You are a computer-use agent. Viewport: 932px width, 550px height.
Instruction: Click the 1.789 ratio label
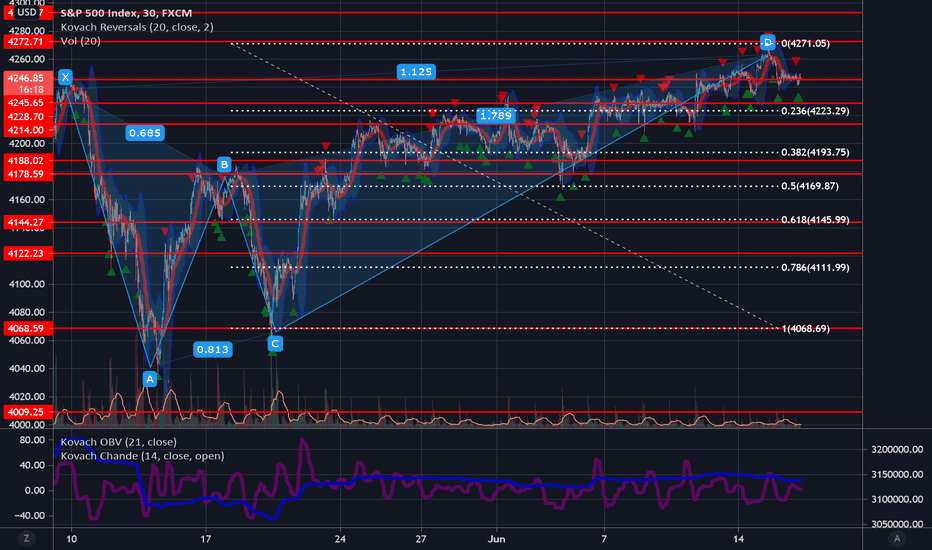click(496, 115)
